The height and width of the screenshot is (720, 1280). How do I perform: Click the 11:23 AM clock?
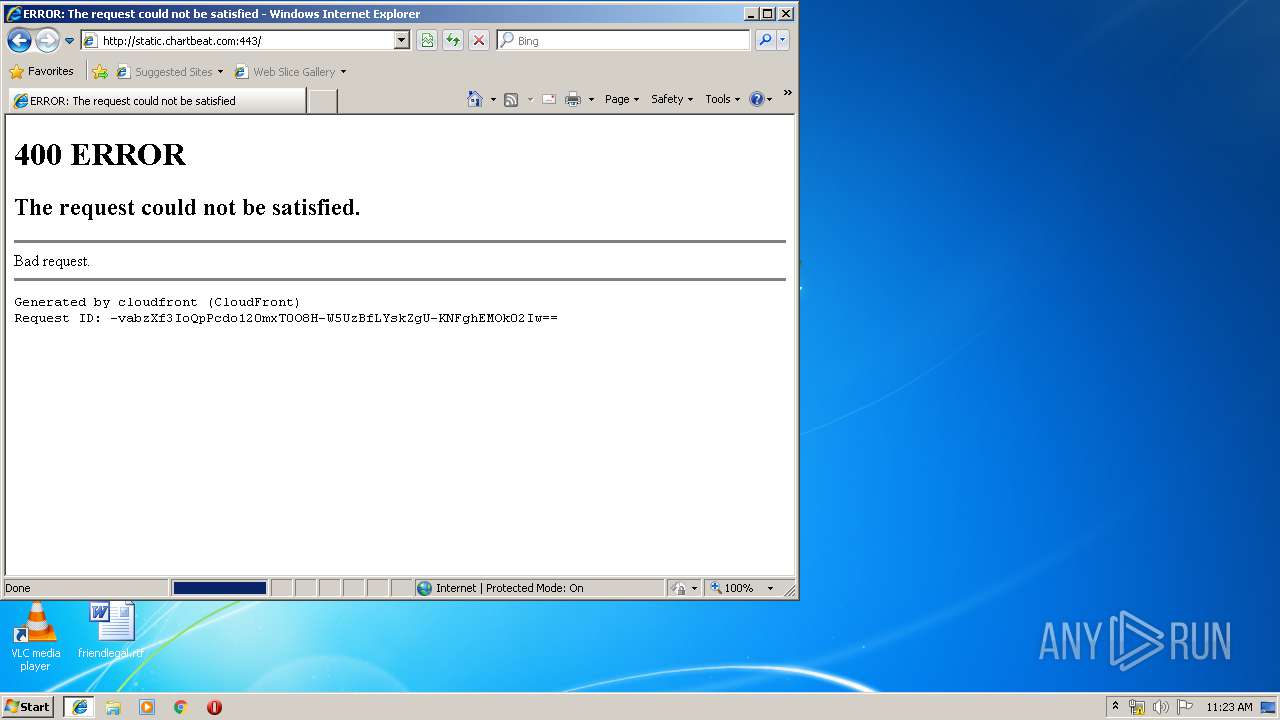click(1229, 707)
